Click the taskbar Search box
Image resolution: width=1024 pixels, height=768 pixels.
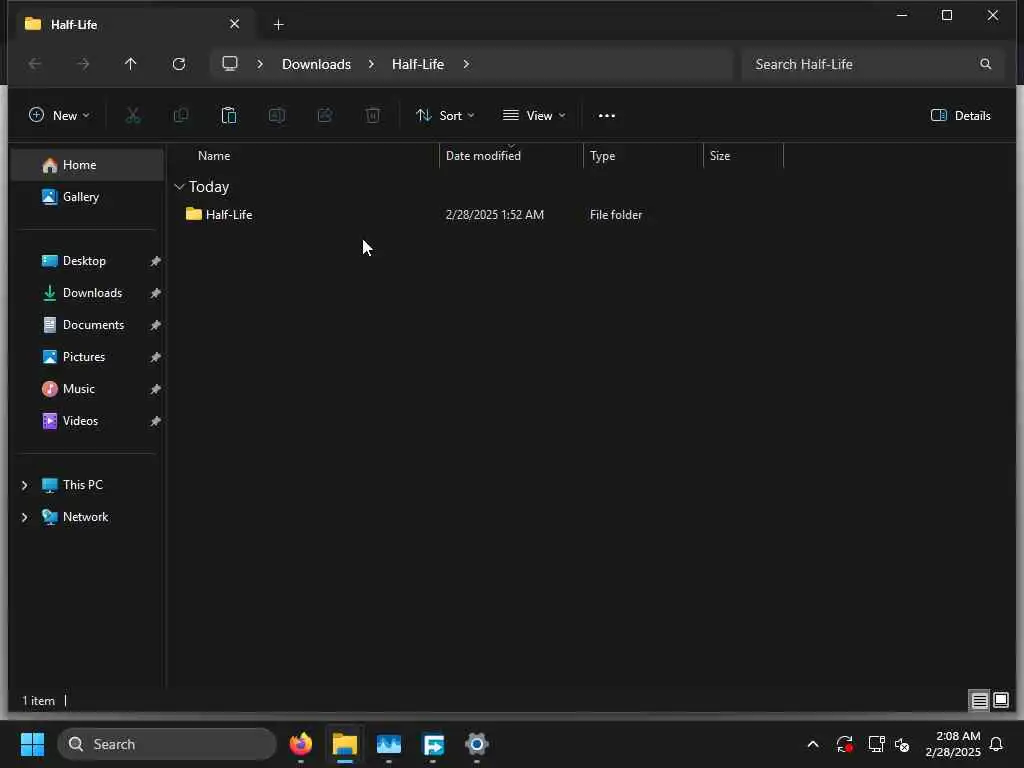[167, 744]
